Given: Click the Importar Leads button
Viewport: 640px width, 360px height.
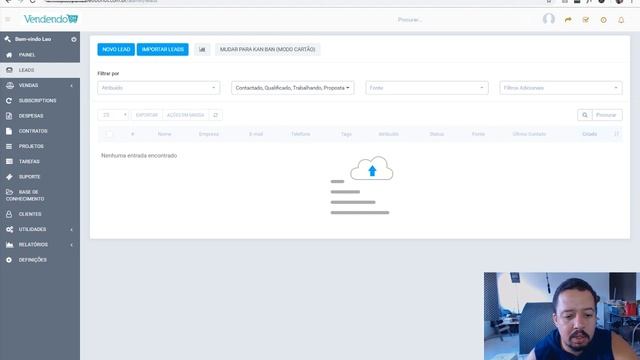Looking at the screenshot, I should click(162, 49).
